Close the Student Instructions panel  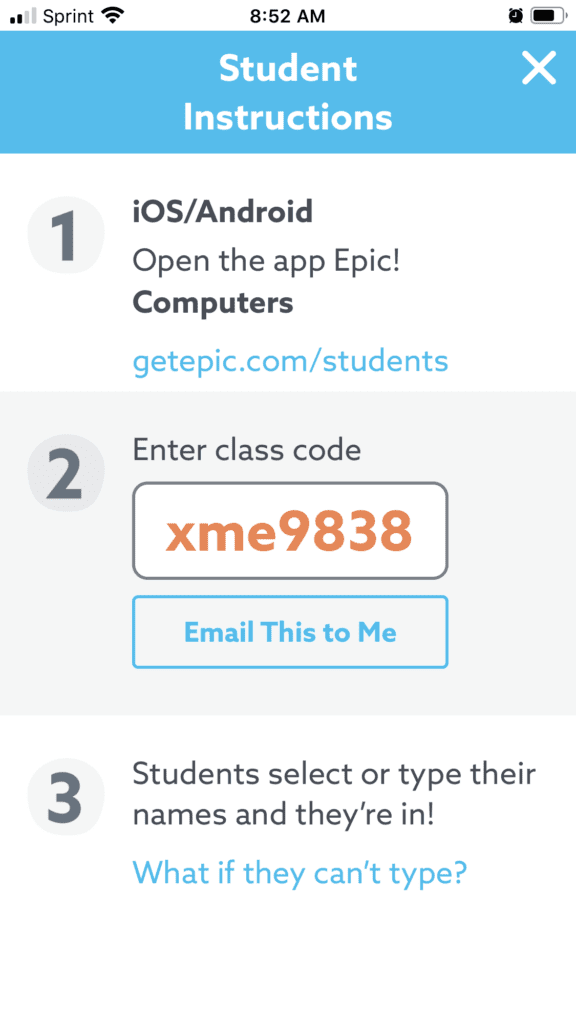point(539,68)
